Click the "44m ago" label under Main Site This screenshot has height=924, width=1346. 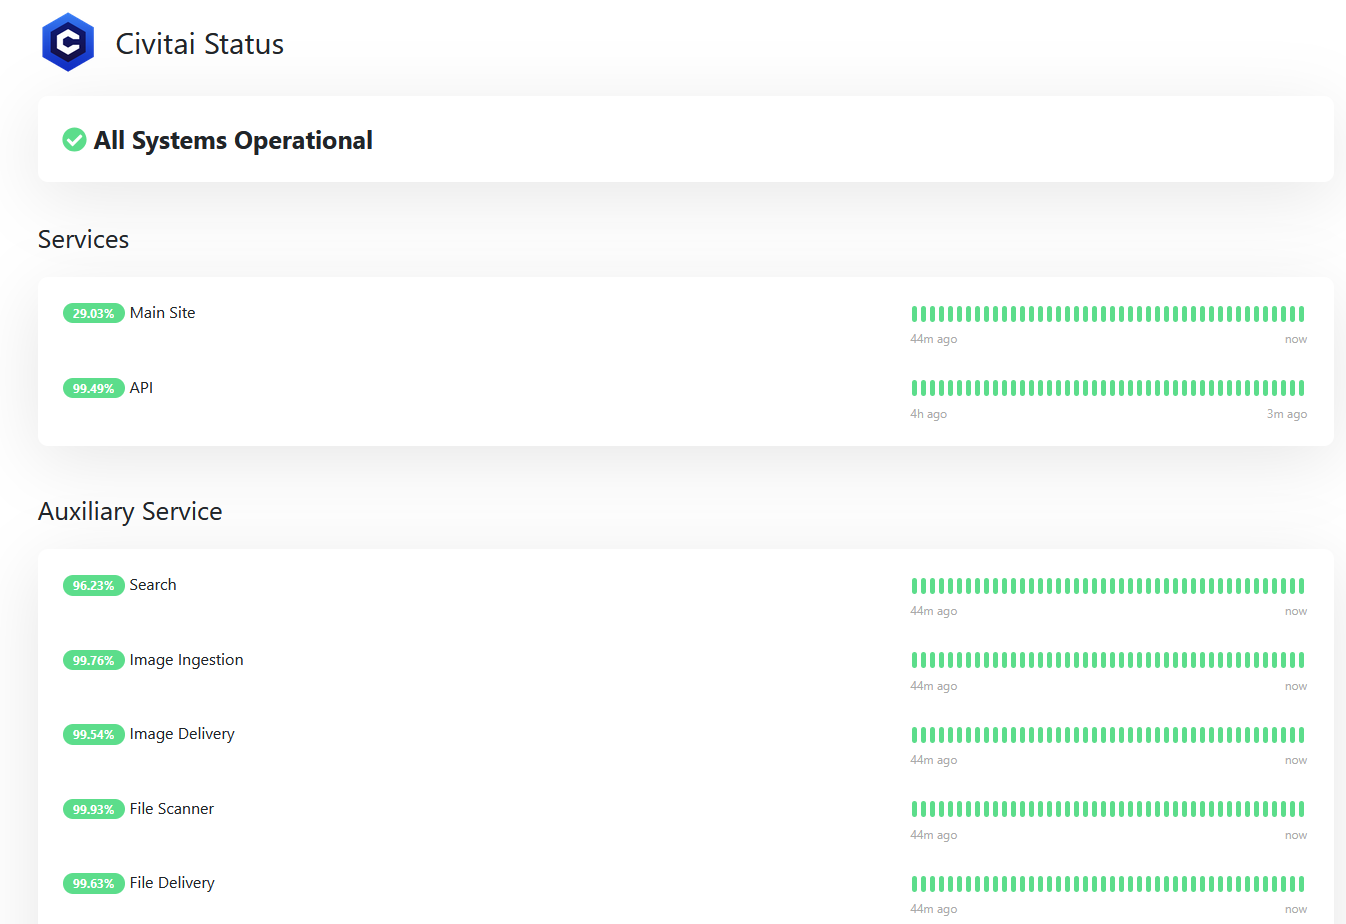click(x=934, y=339)
